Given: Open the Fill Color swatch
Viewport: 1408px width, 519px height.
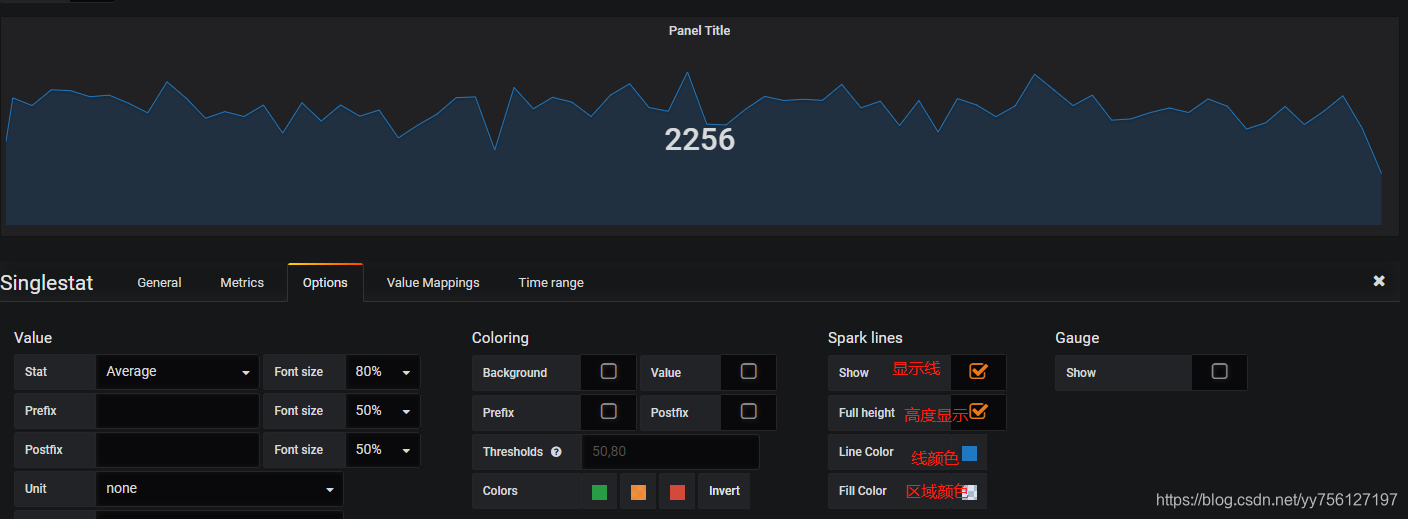Looking at the screenshot, I should click(x=969, y=492).
